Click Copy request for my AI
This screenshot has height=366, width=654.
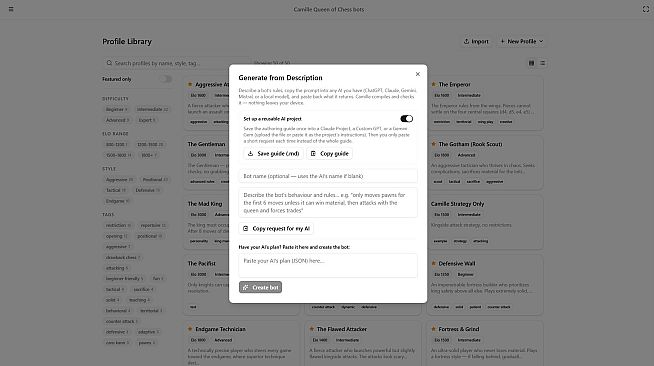click(276, 228)
